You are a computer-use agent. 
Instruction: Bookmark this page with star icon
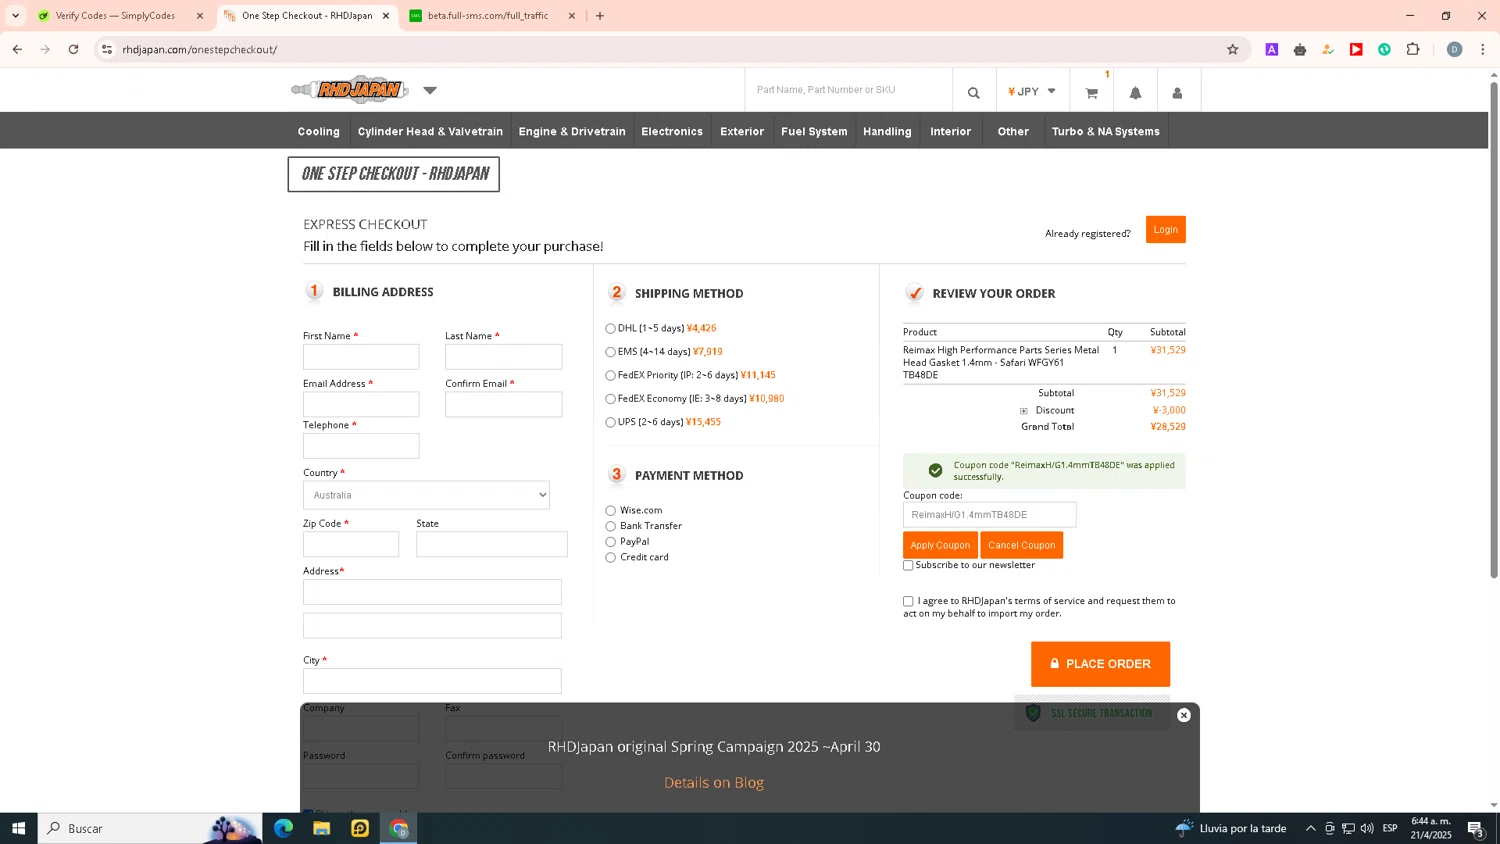click(1233, 49)
